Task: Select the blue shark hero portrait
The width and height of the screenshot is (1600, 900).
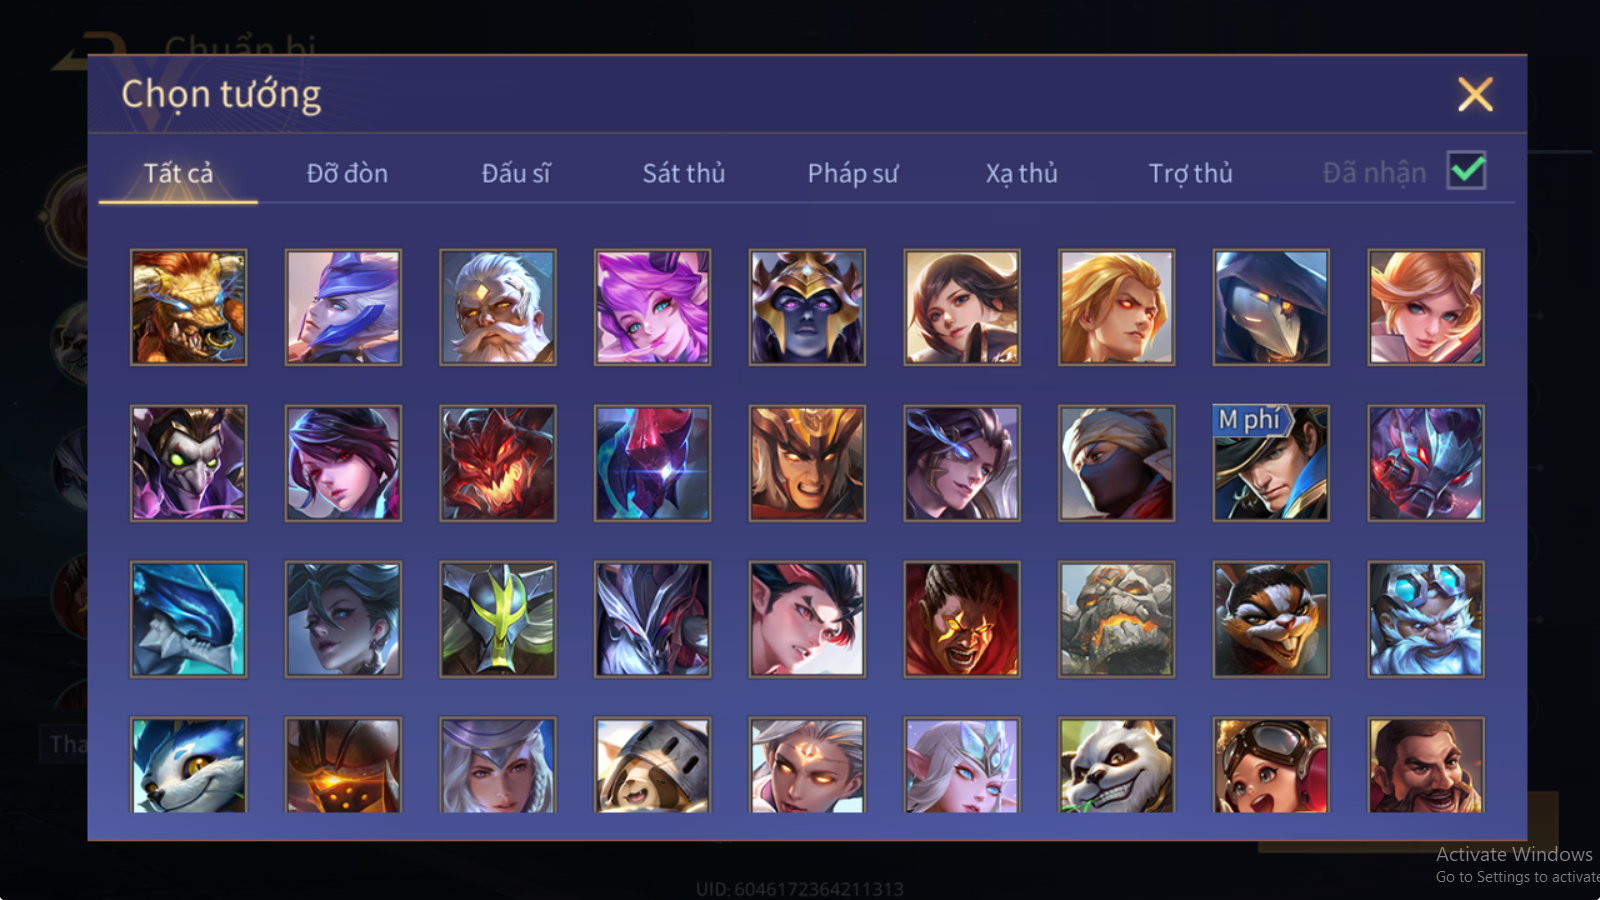Action: pyautogui.click(x=188, y=619)
